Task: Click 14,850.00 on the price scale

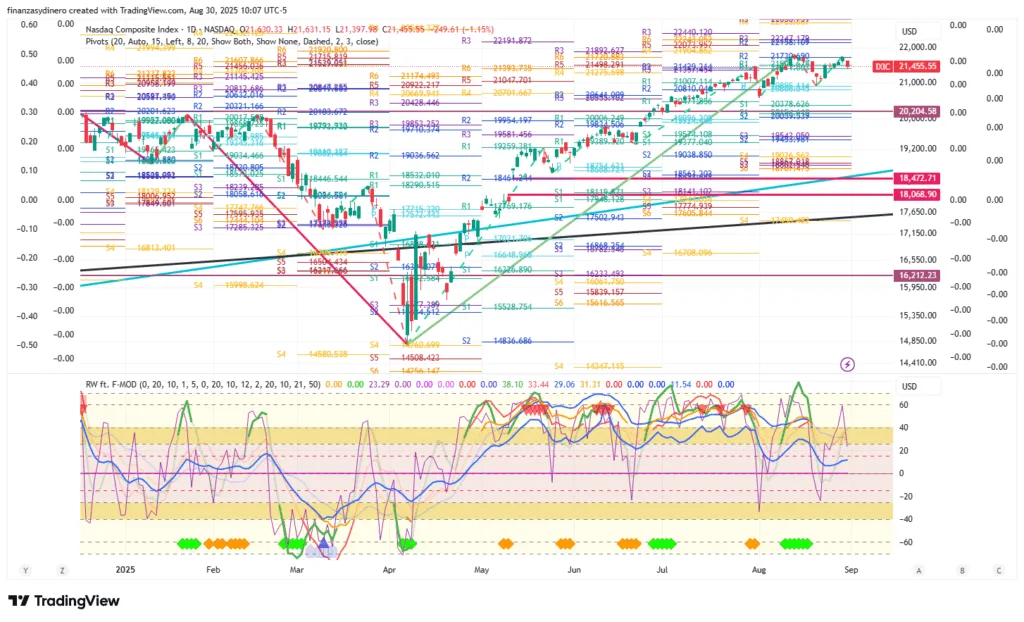Action: pos(918,341)
